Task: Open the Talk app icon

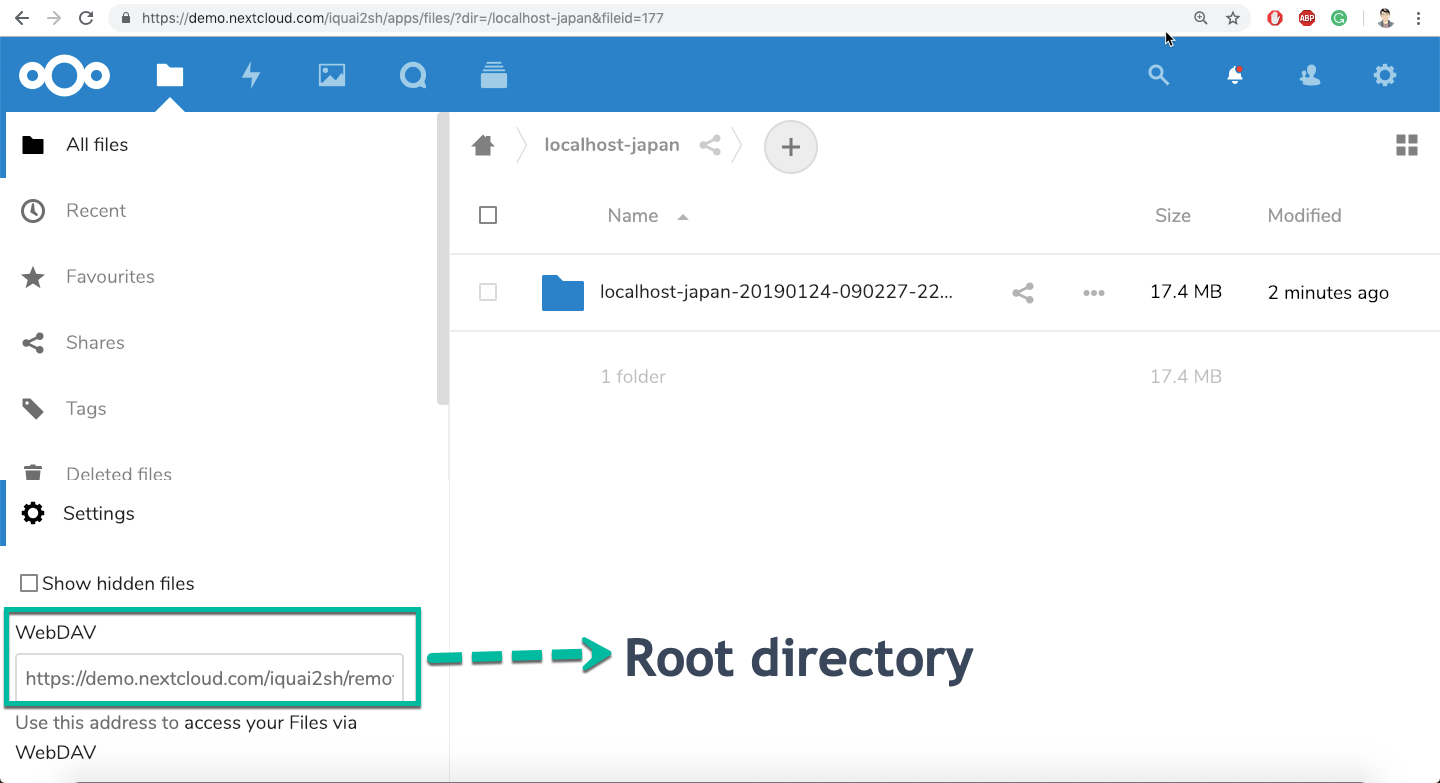Action: click(x=413, y=75)
